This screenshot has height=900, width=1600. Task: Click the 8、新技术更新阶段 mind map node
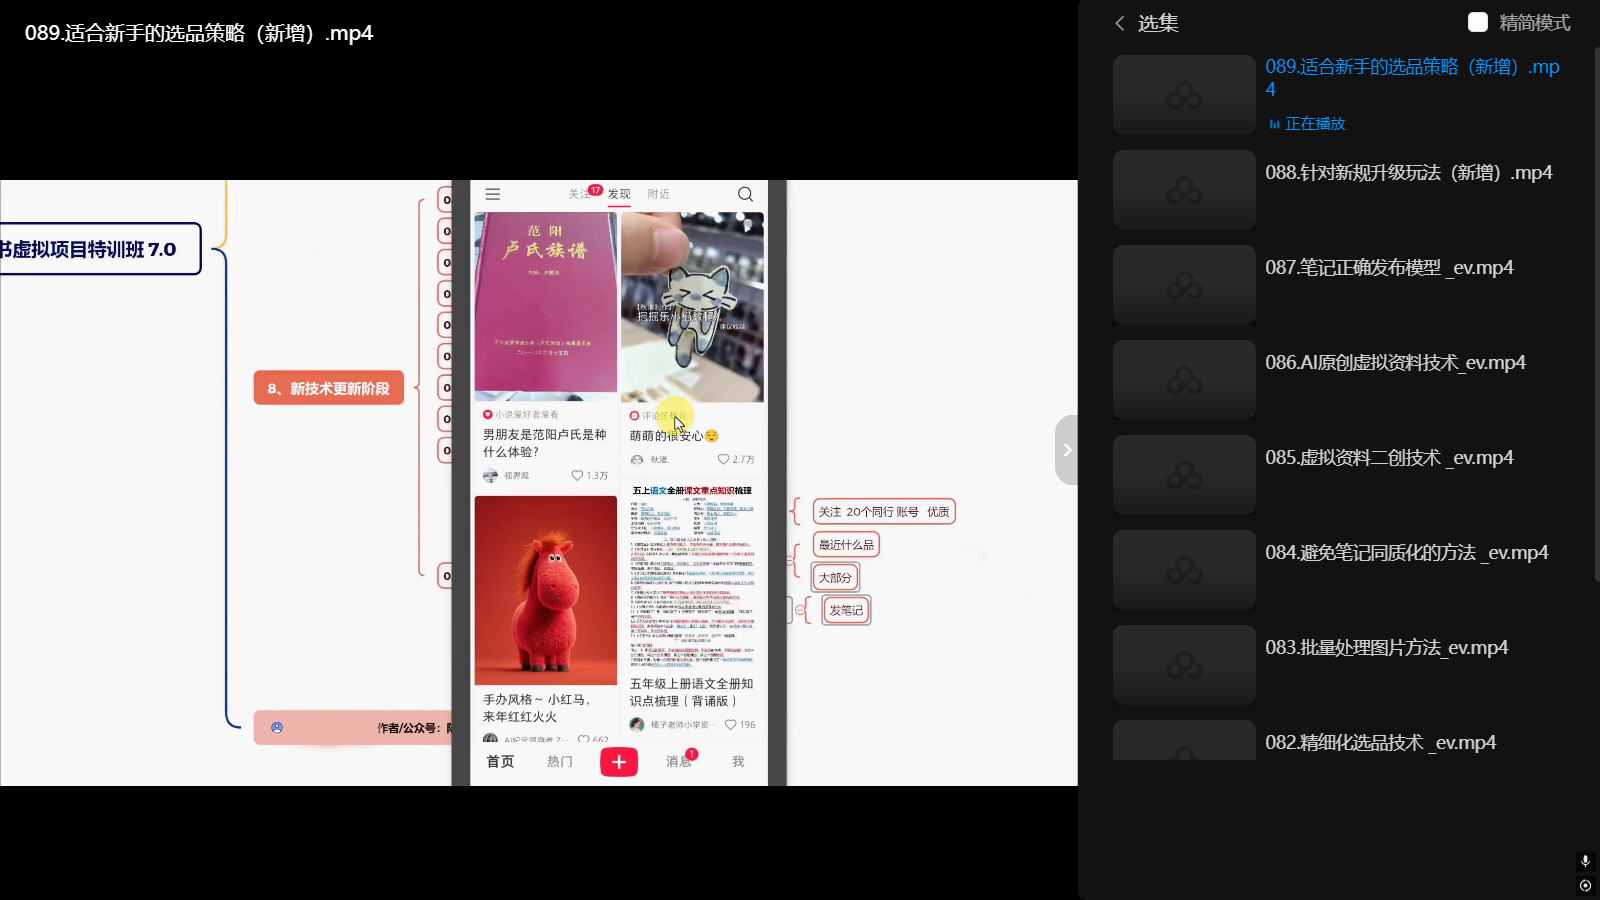click(329, 388)
